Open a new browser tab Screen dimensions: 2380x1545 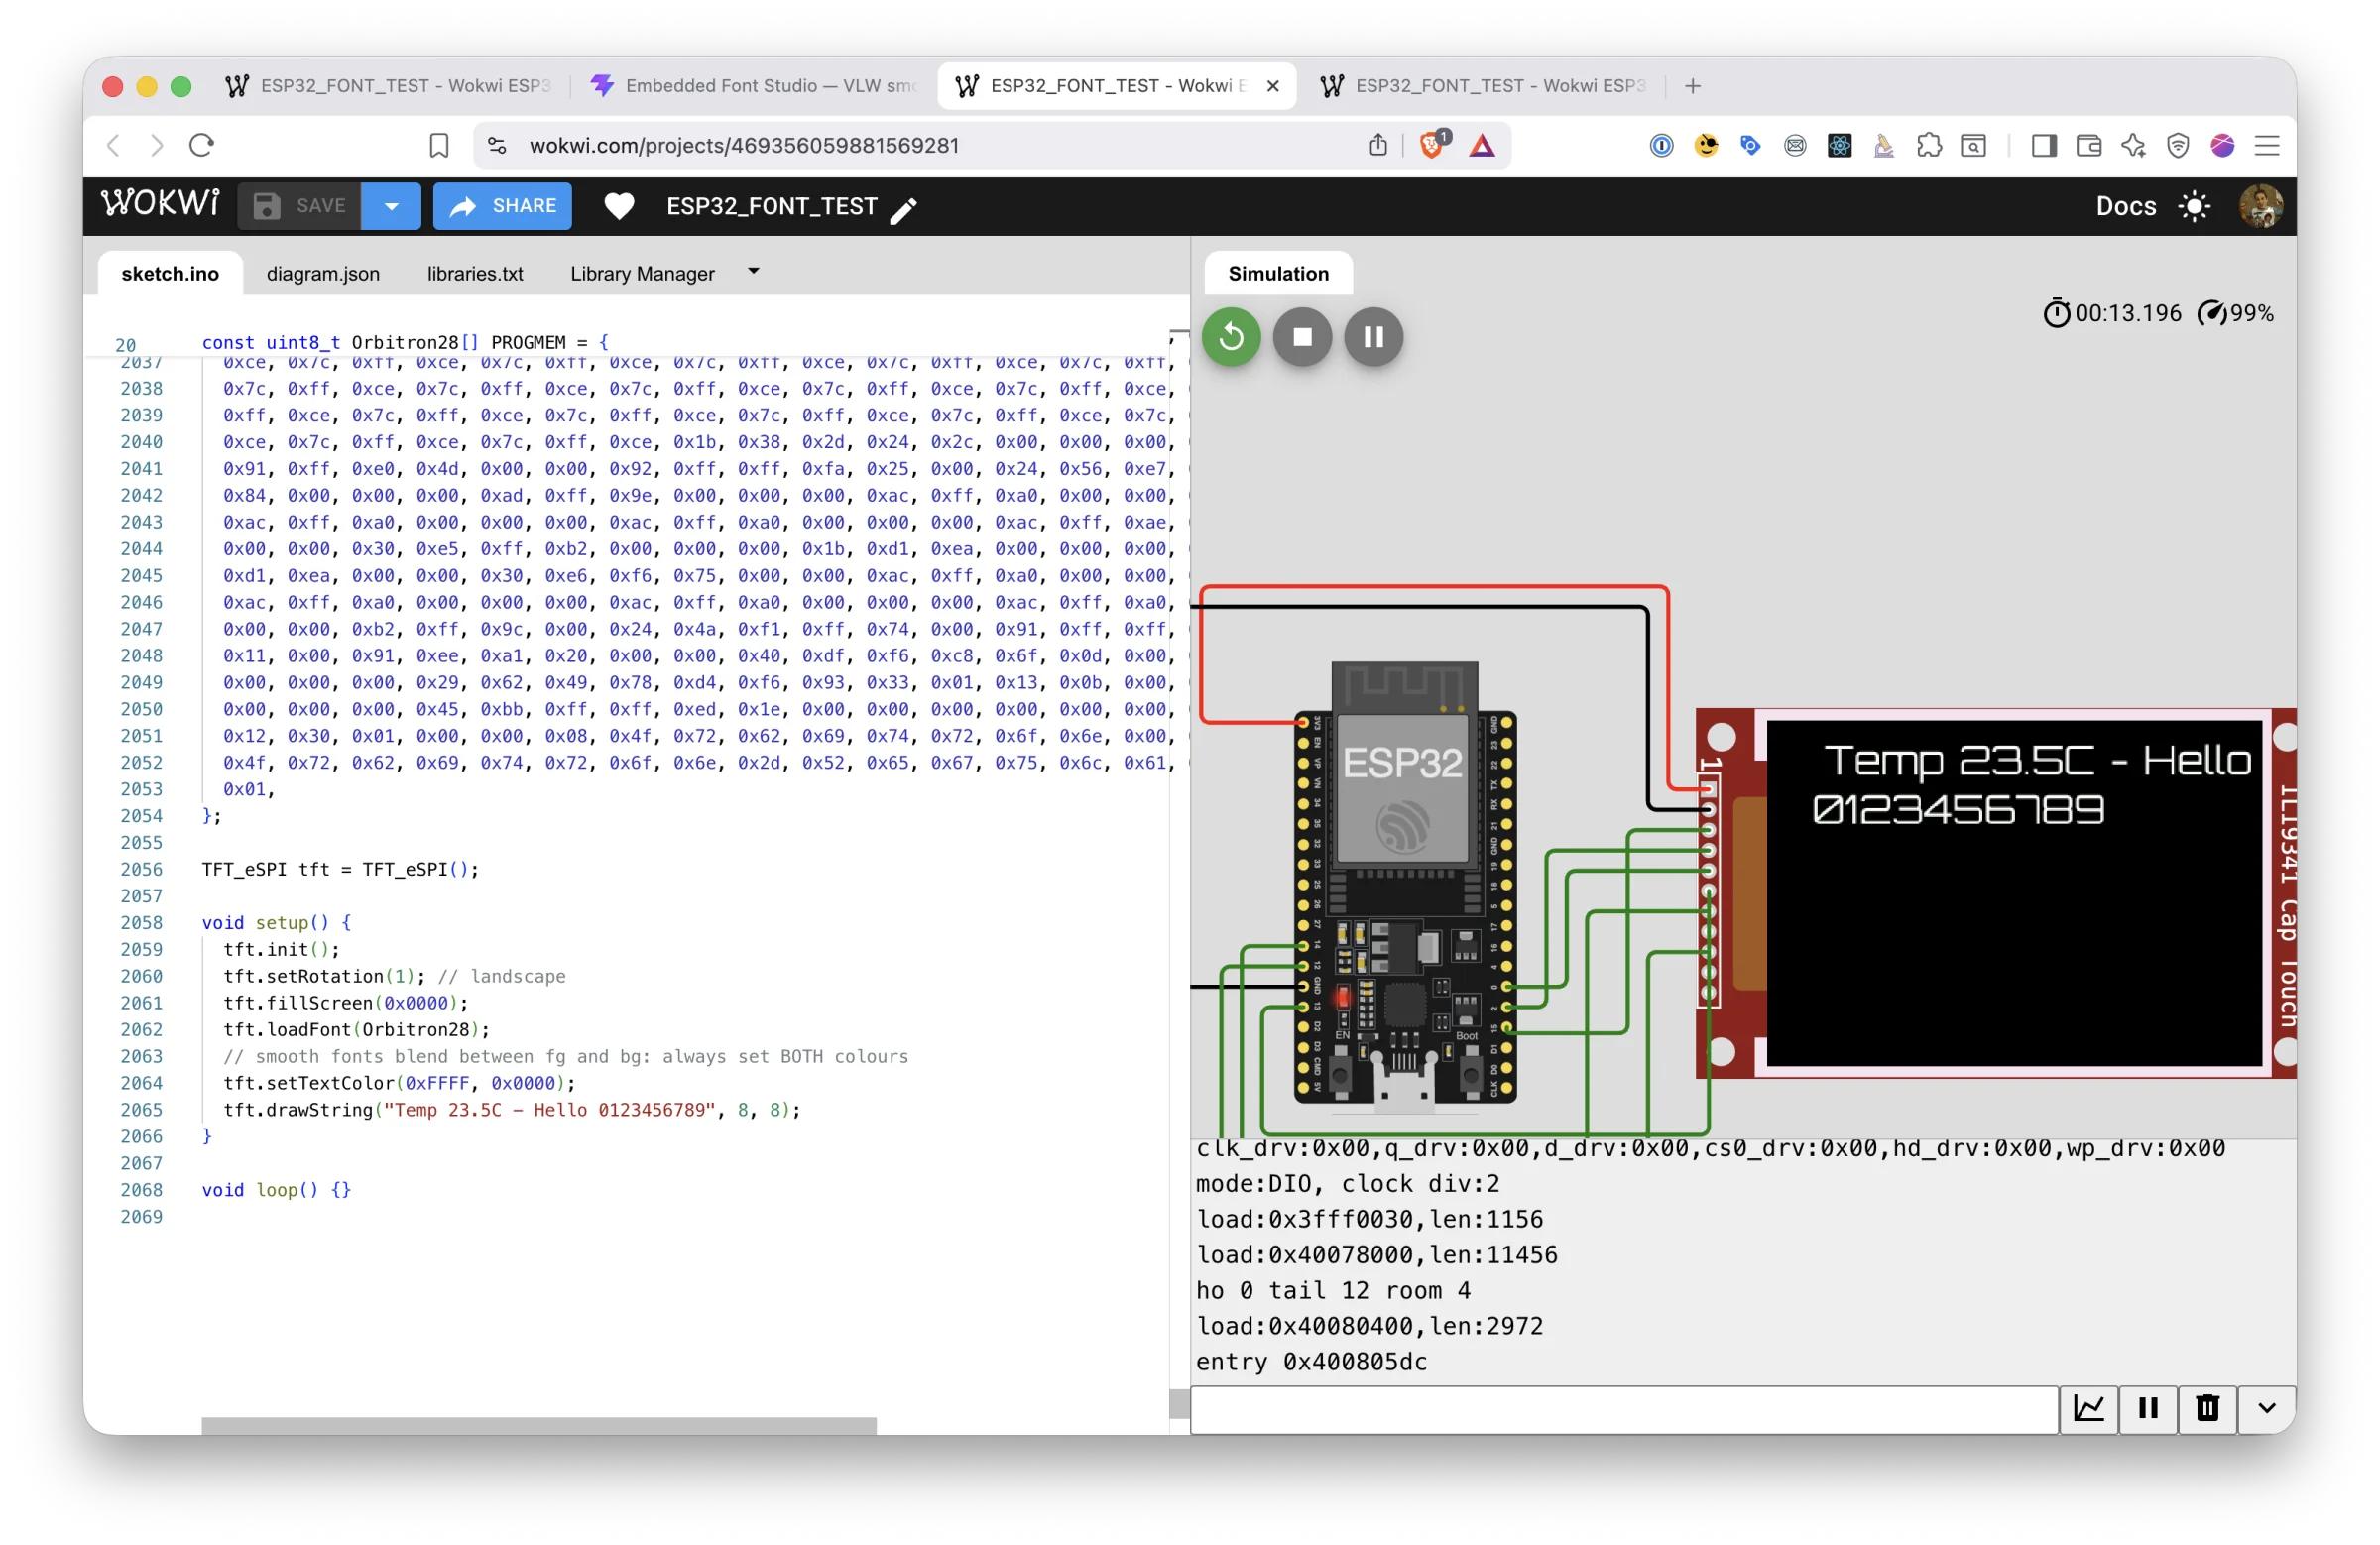coord(1692,86)
